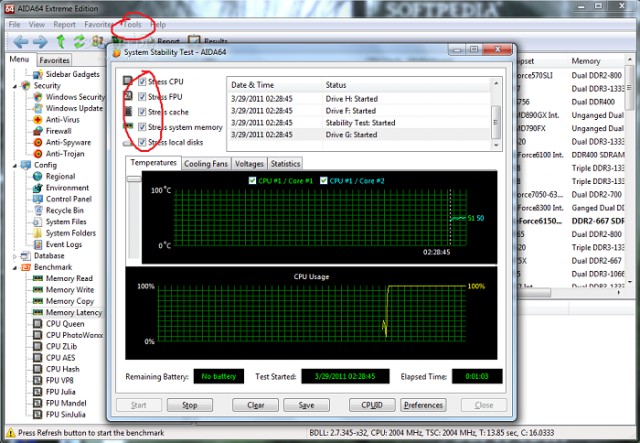The height and width of the screenshot is (443, 640).
Task: Open the Preferences button
Action: click(x=423, y=405)
